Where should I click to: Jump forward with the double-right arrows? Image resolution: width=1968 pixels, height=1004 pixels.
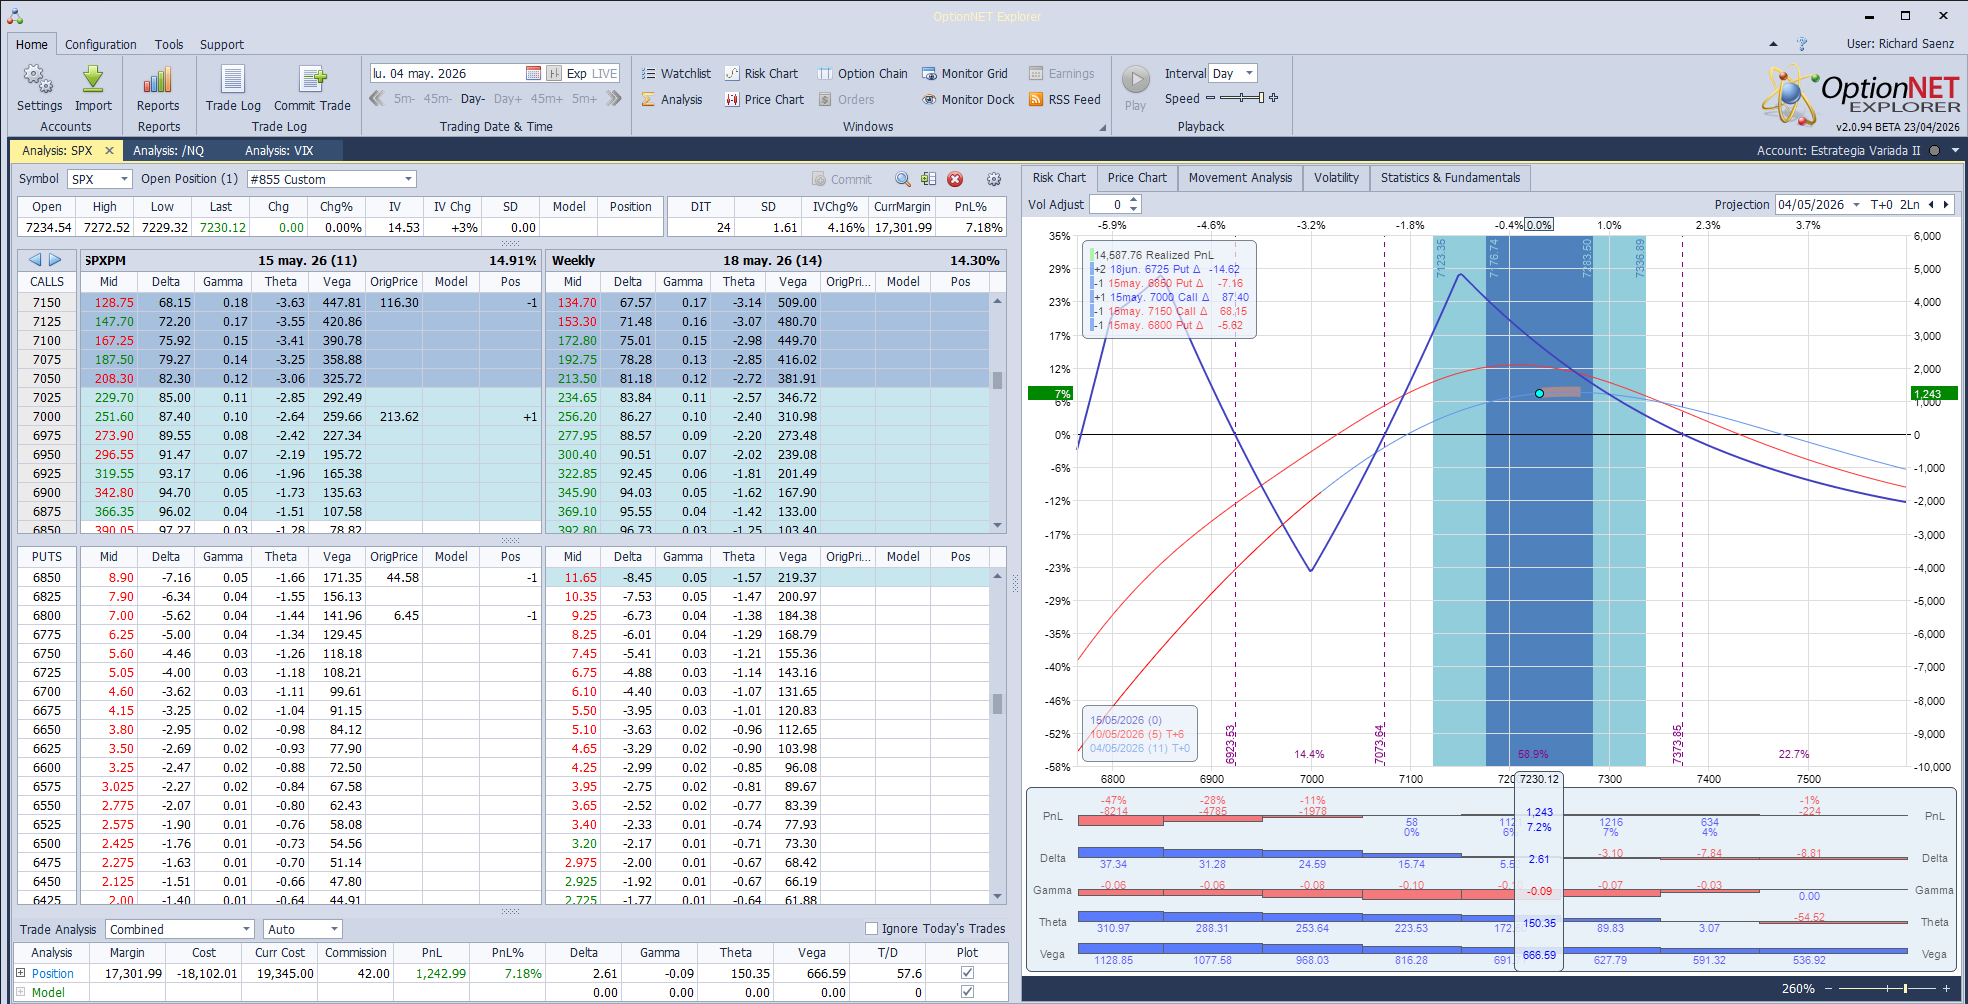(x=614, y=98)
